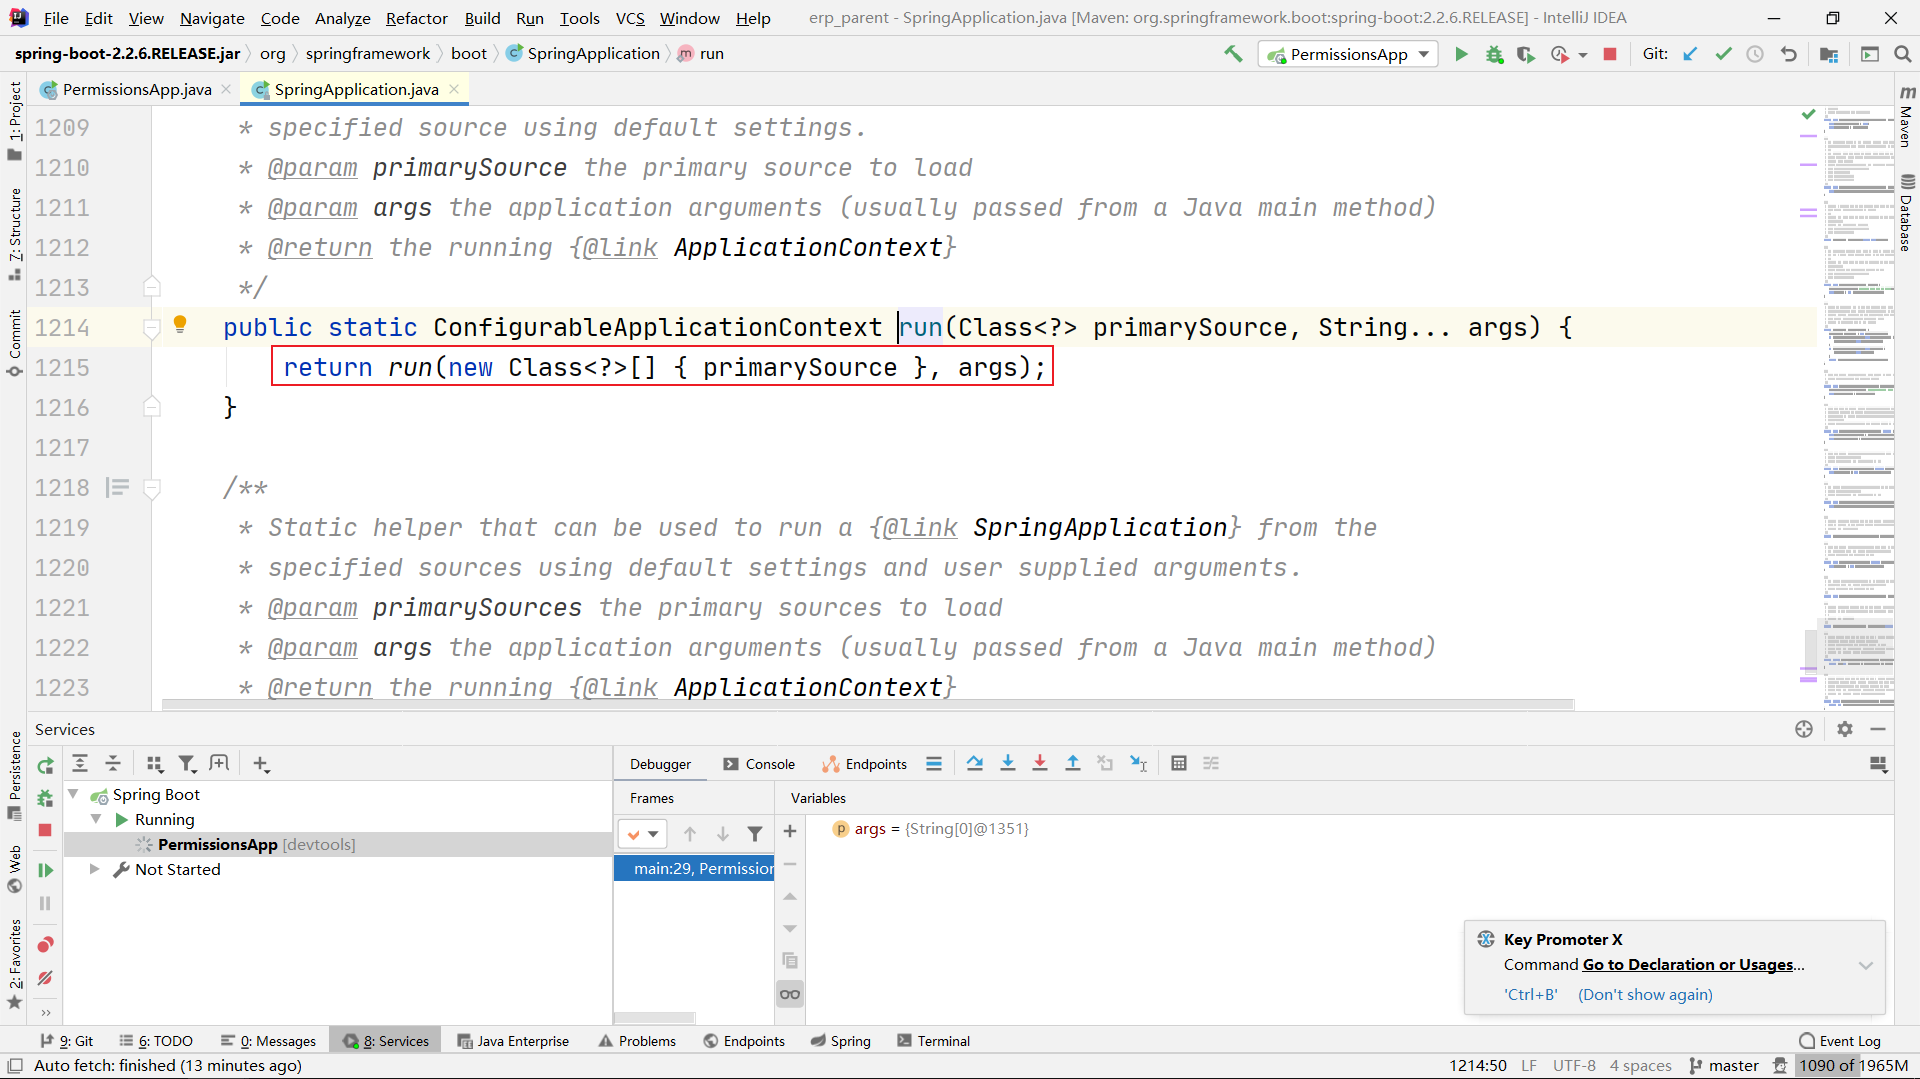The width and height of the screenshot is (1920, 1079).
Task: Open Git history clock icon
Action: click(1755, 54)
